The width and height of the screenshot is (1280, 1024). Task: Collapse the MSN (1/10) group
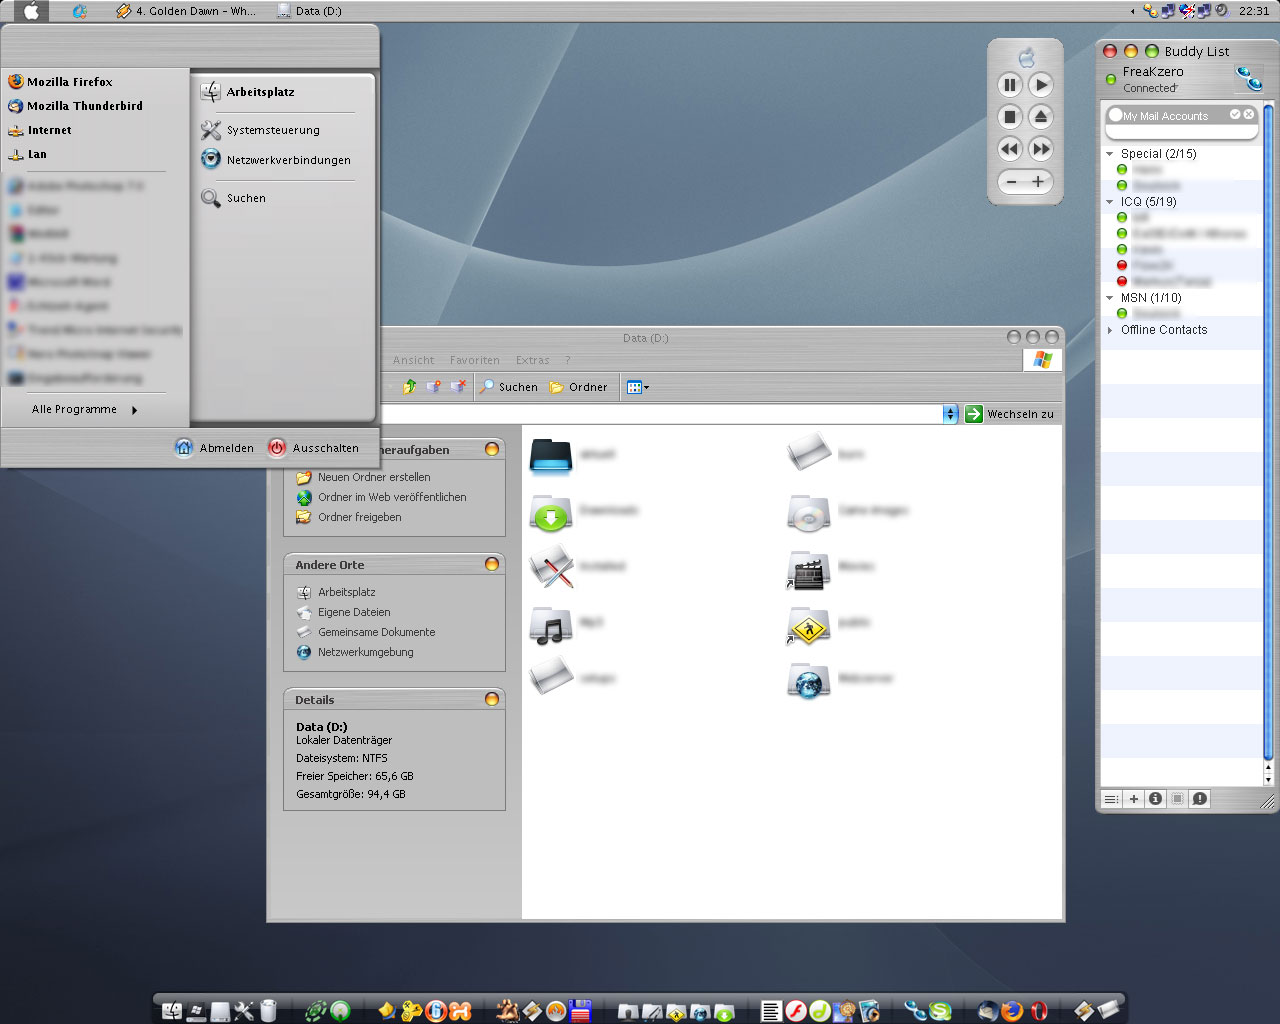coord(1110,298)
